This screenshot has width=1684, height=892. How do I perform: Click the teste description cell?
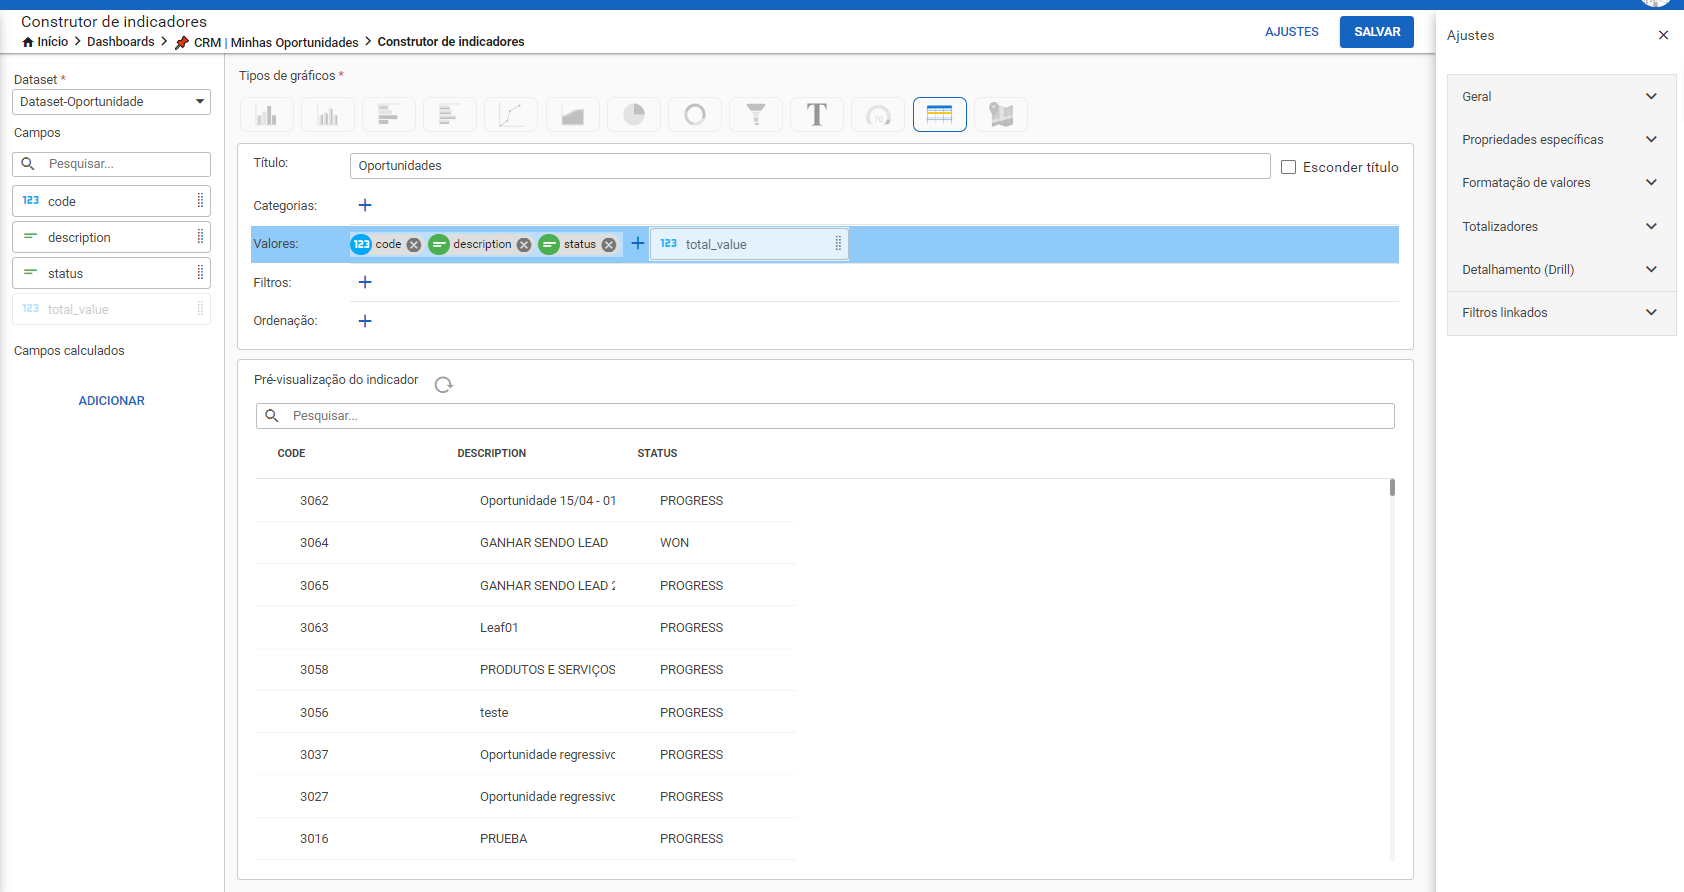(x=494, y=713)
